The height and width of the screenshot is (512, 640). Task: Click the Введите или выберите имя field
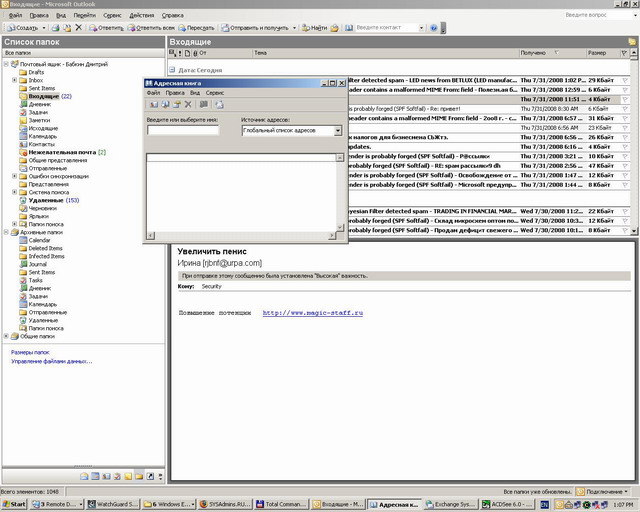pos(183,130)
